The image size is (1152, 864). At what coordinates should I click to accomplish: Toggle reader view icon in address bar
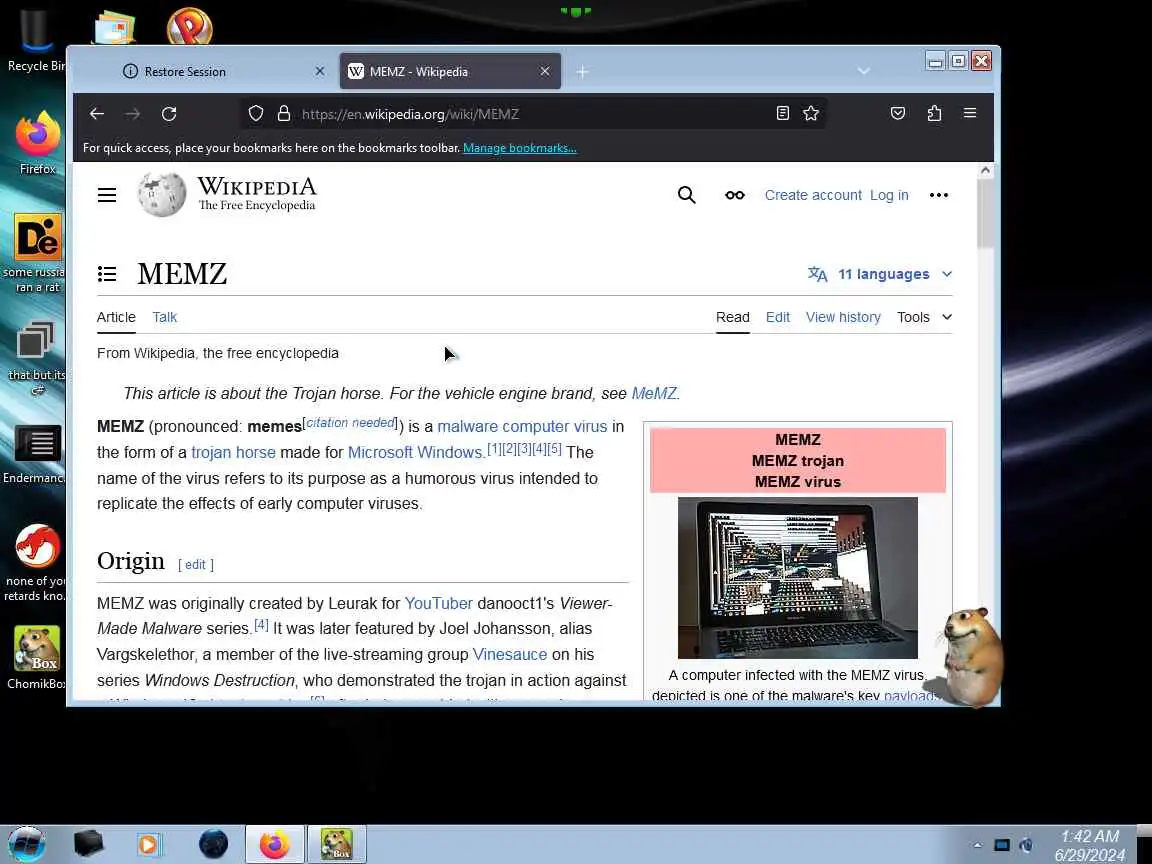pos(782,113)
